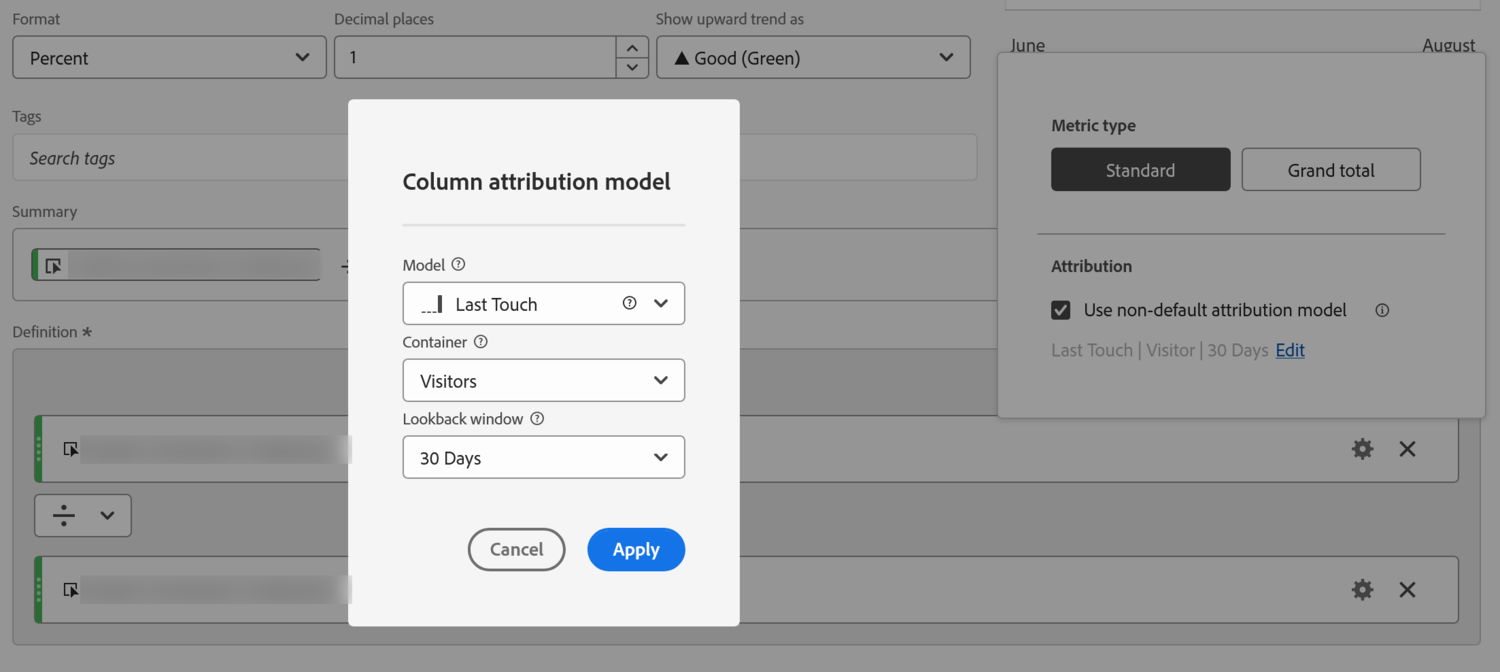Click info icon beside non-default attribution model
This screenshot has height=672, width=1500.
pyautogui.click(x=1382, y=310)
